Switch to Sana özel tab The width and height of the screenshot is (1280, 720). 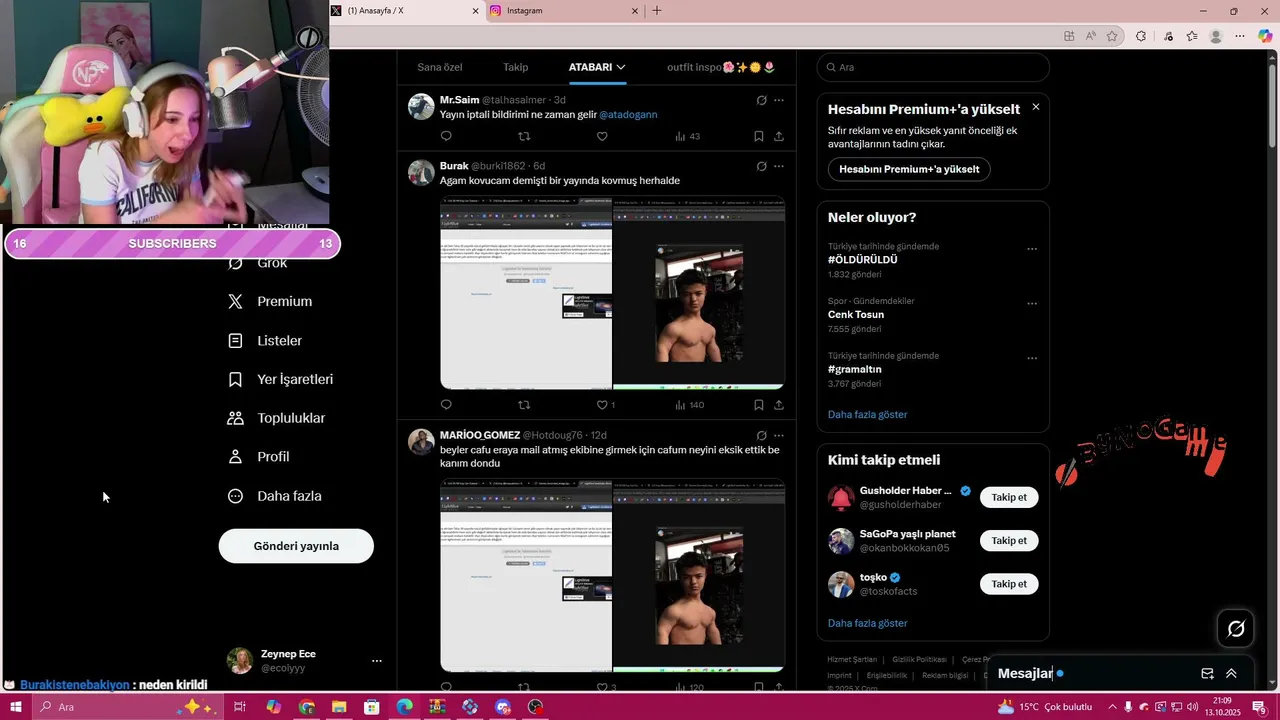coord(440,67)
